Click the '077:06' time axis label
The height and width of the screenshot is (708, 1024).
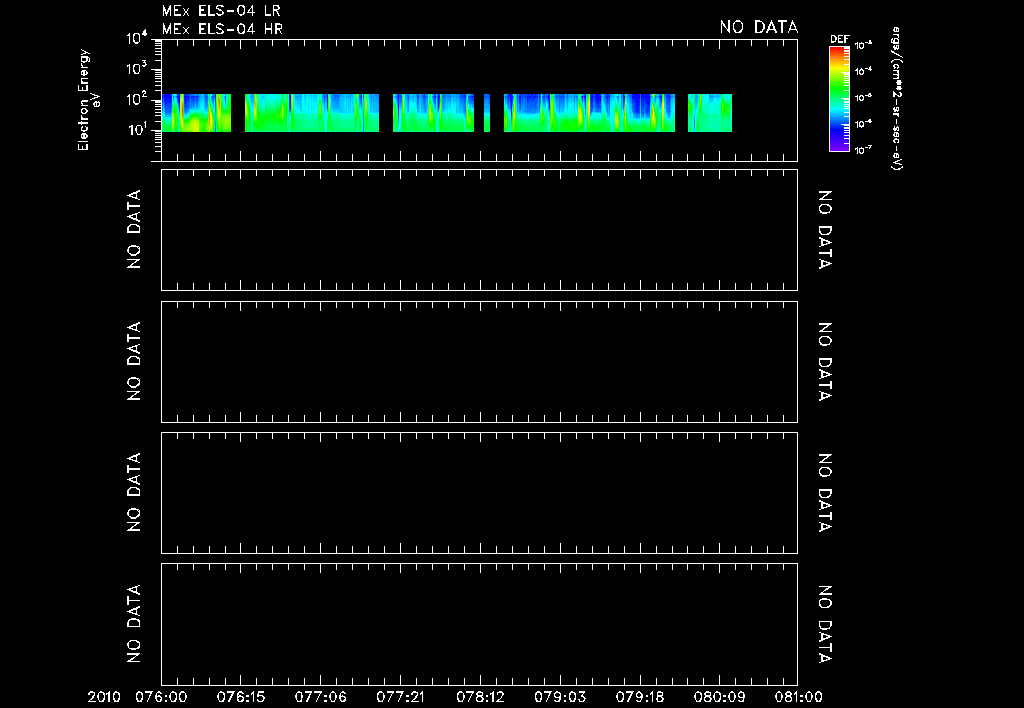[321, 697]
